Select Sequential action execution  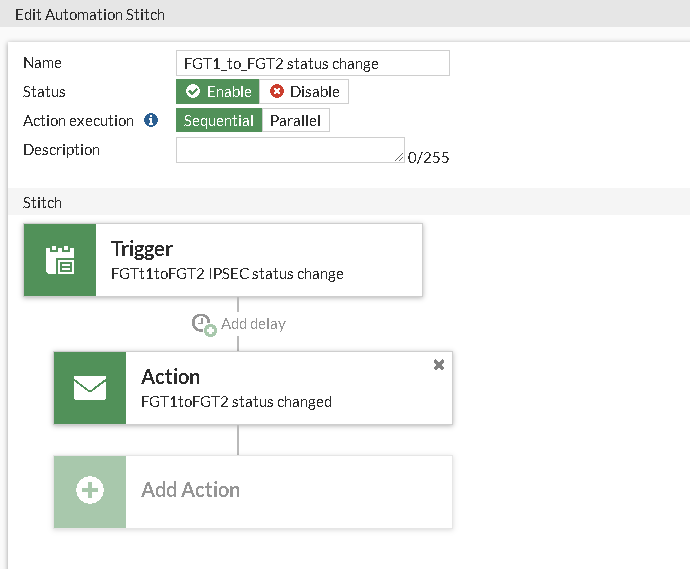219,121
